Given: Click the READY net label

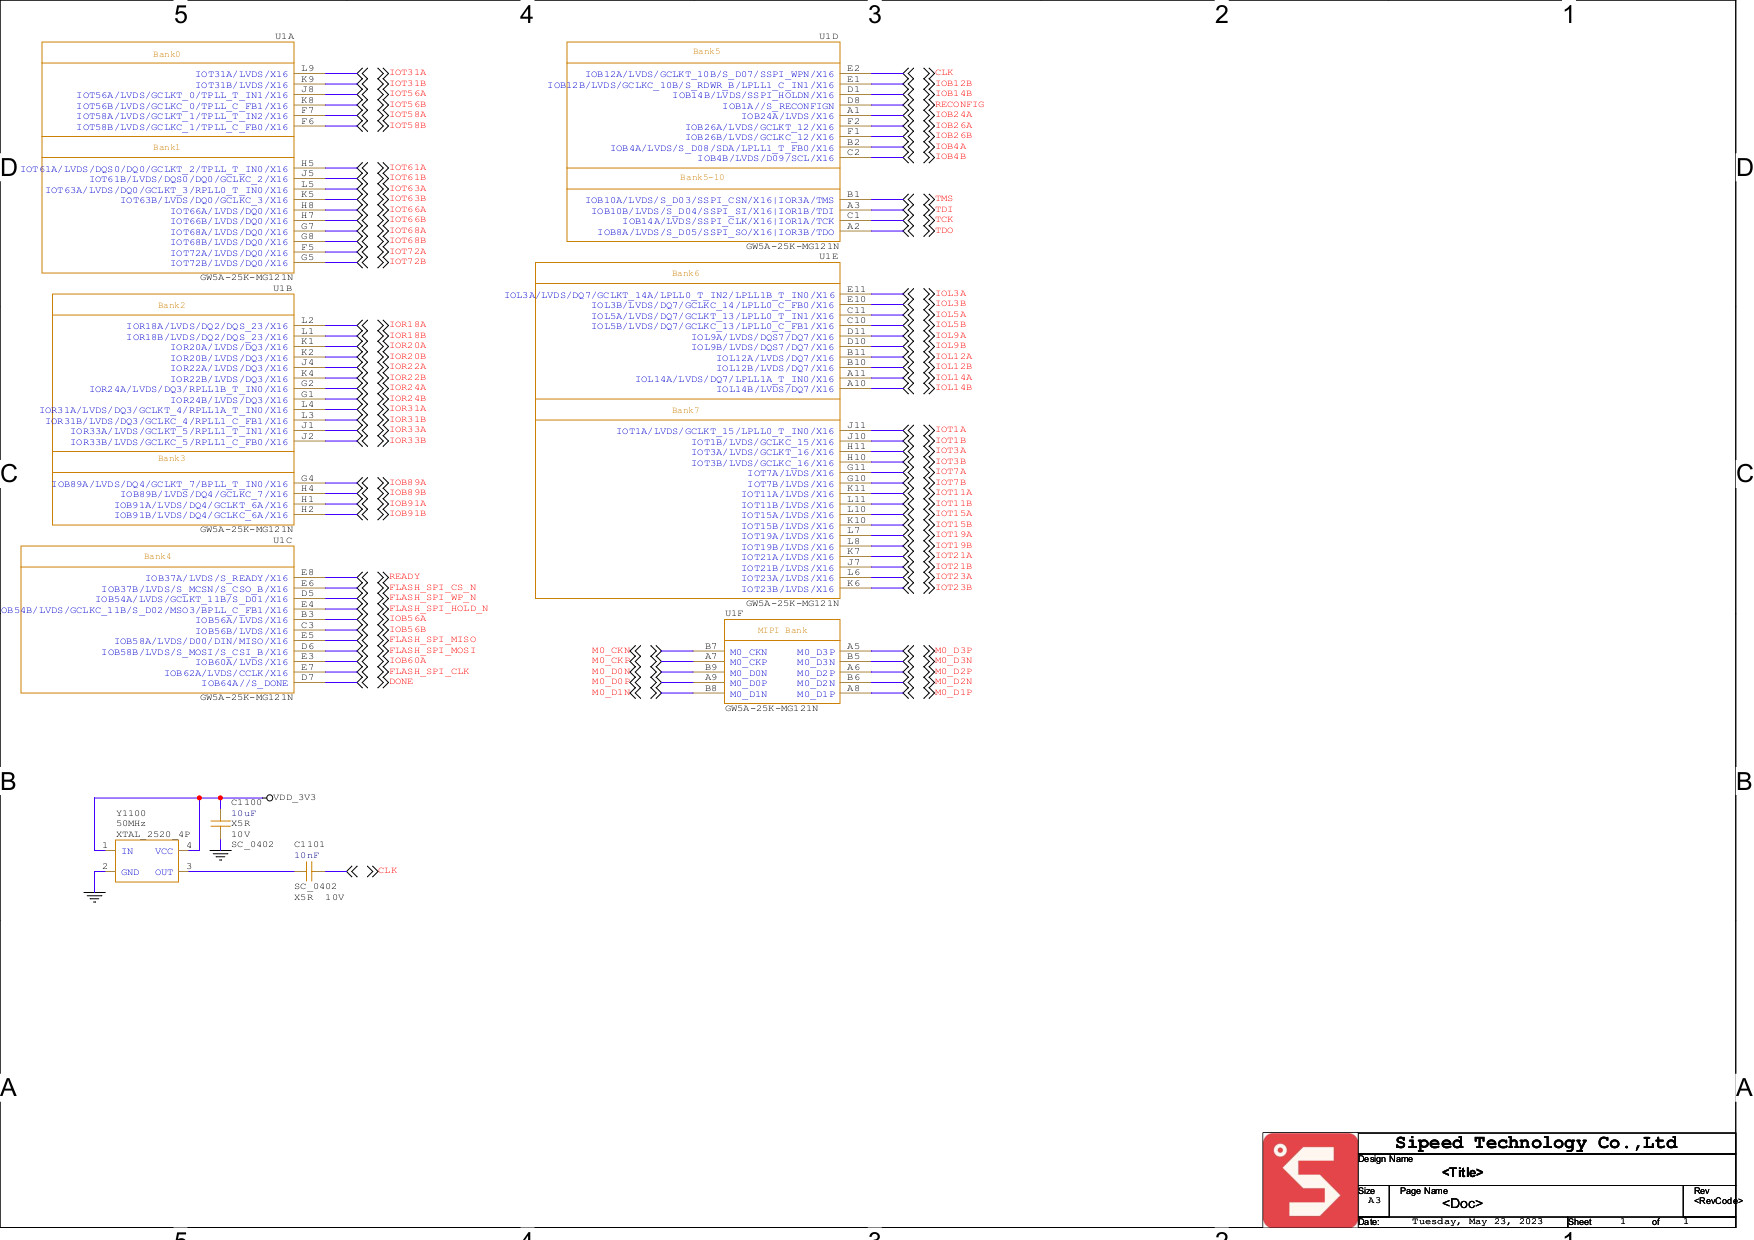Looking at the screenshot, I should click(404, 577).
